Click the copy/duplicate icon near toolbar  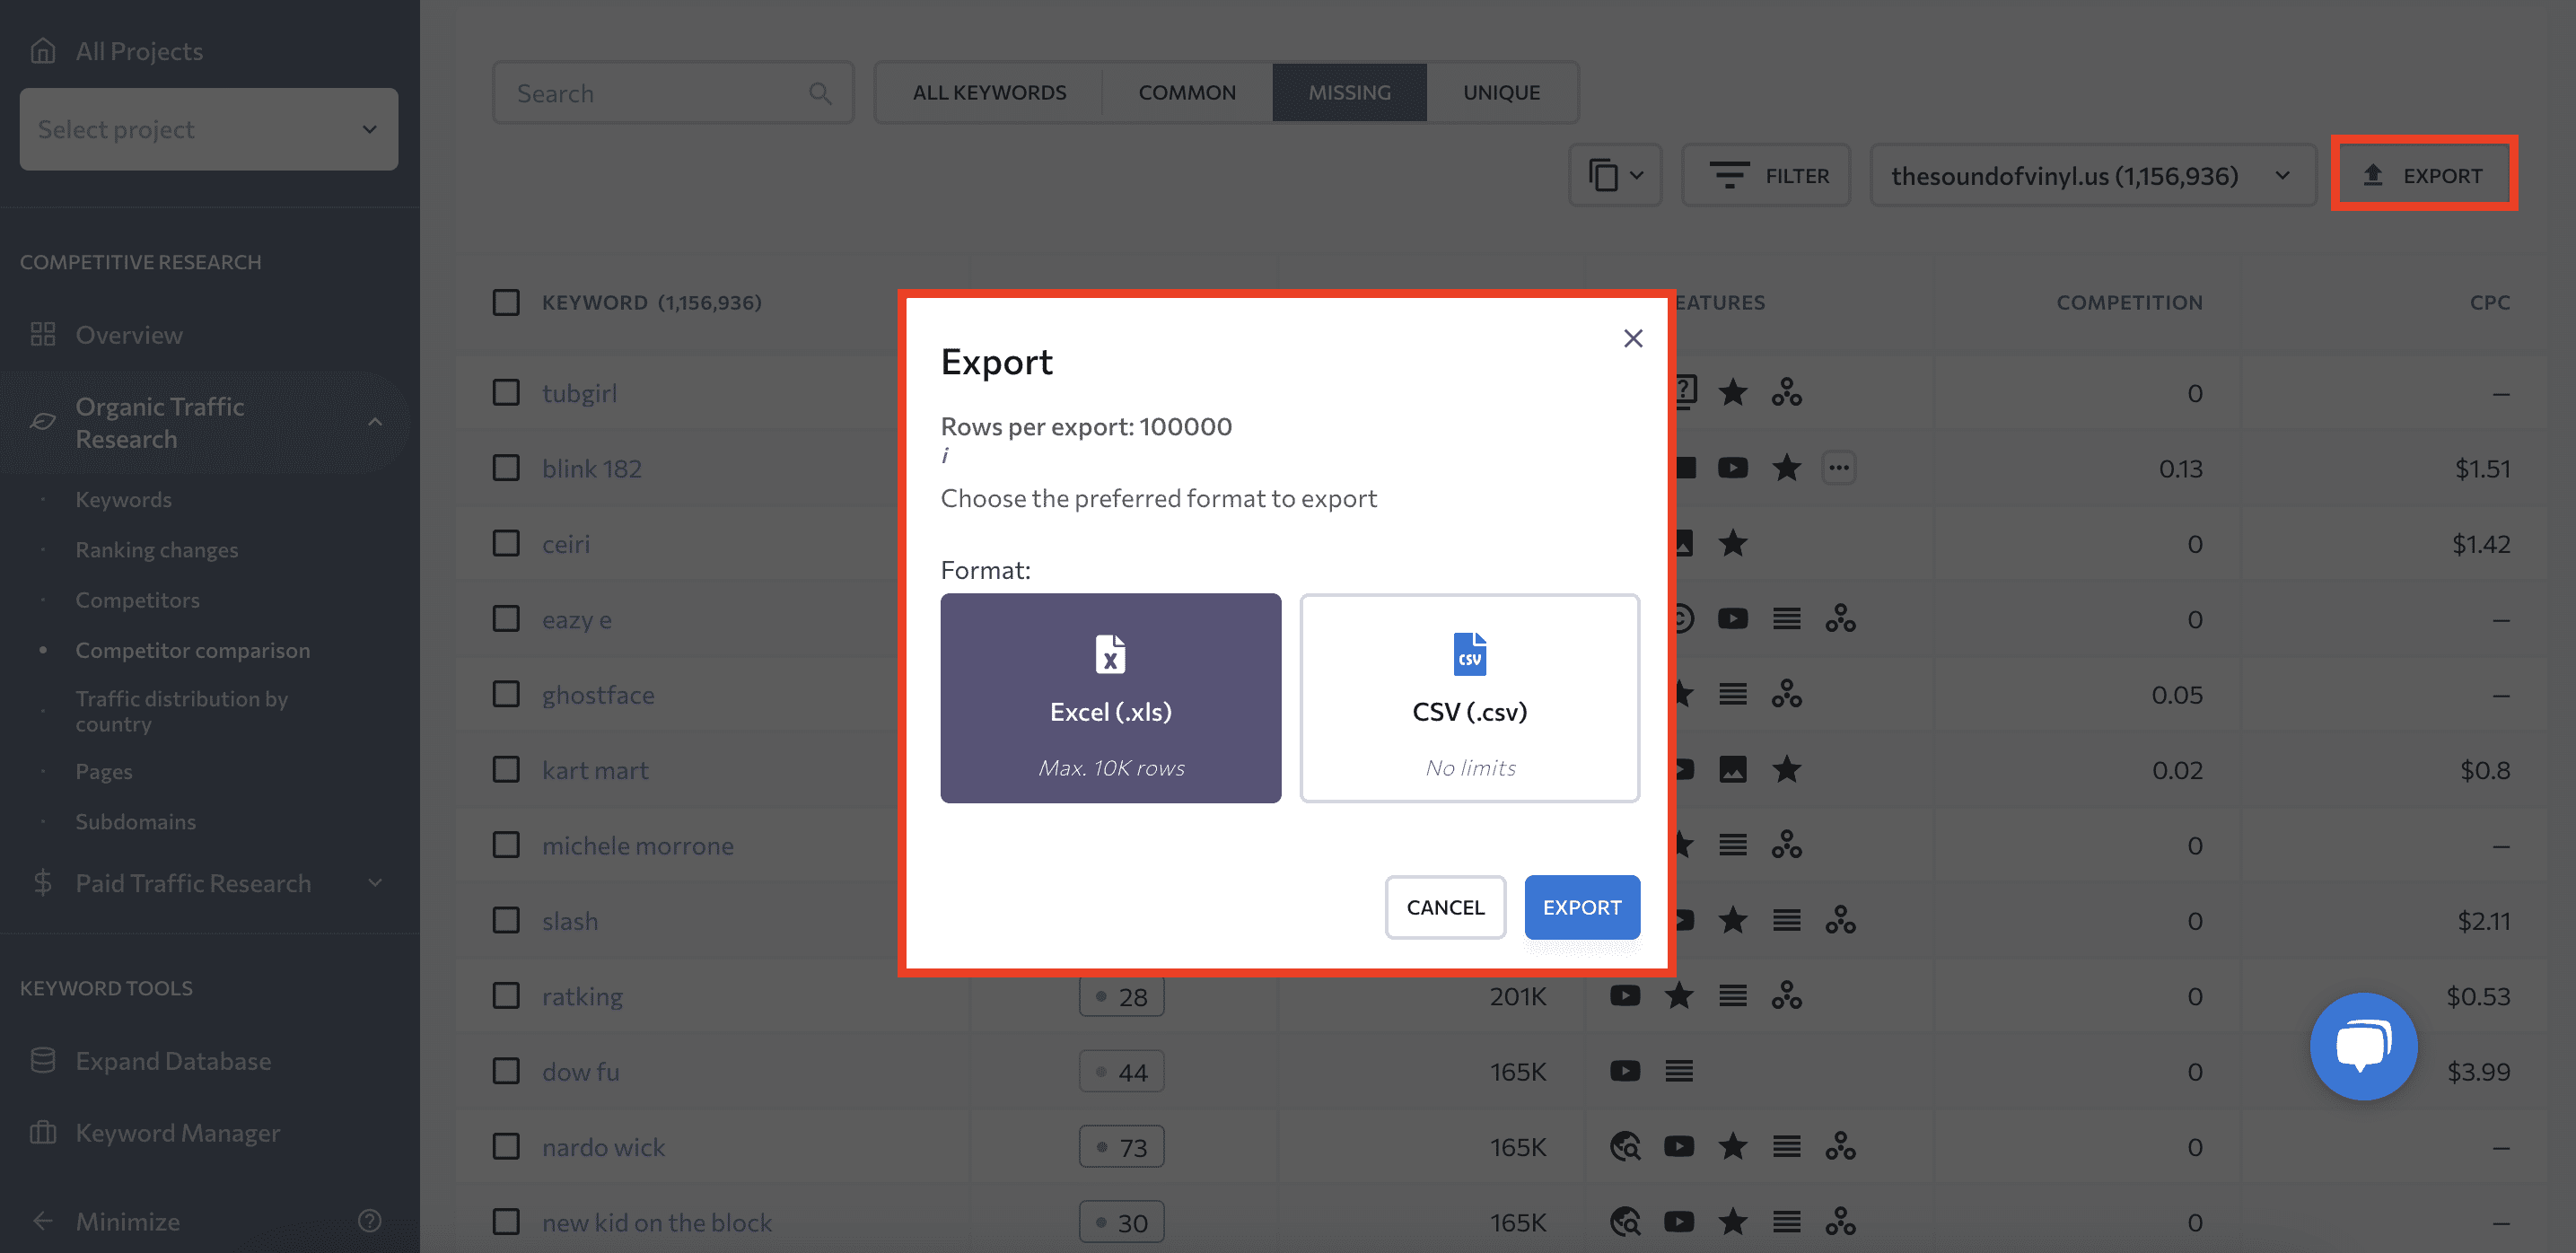[x=1603, y=176]
